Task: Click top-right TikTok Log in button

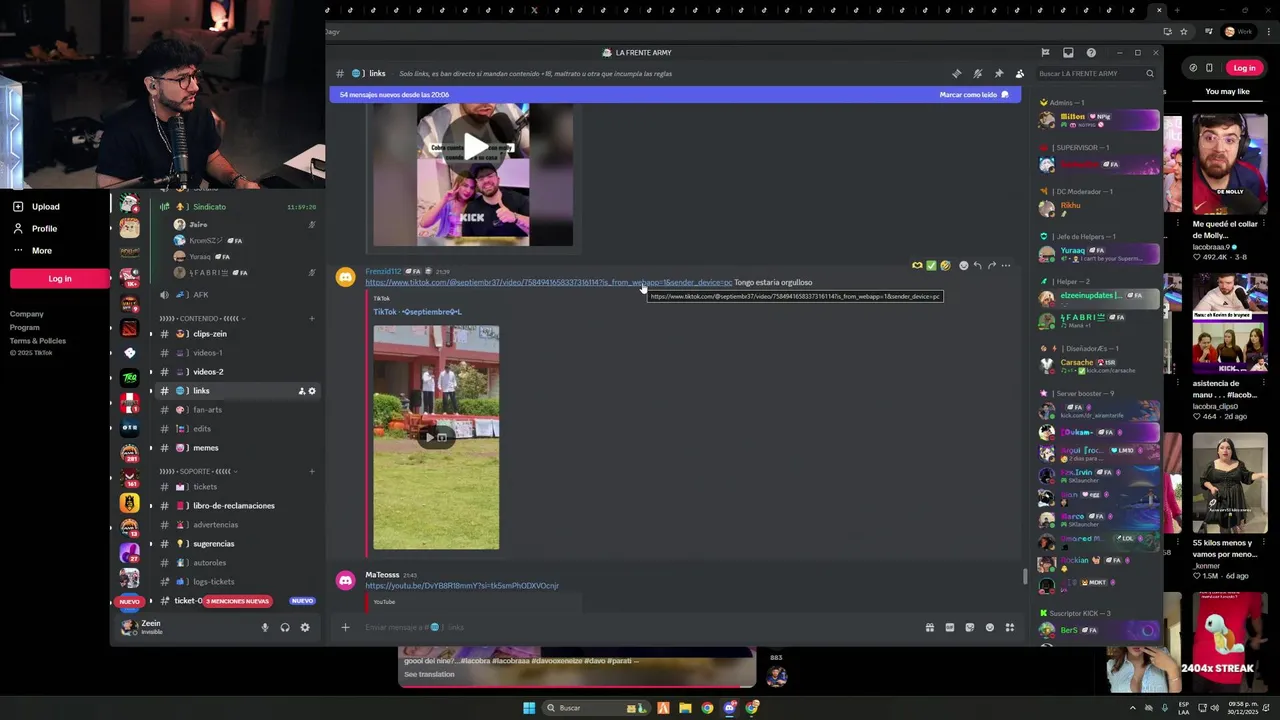Action: click(x=1244, y=68)
